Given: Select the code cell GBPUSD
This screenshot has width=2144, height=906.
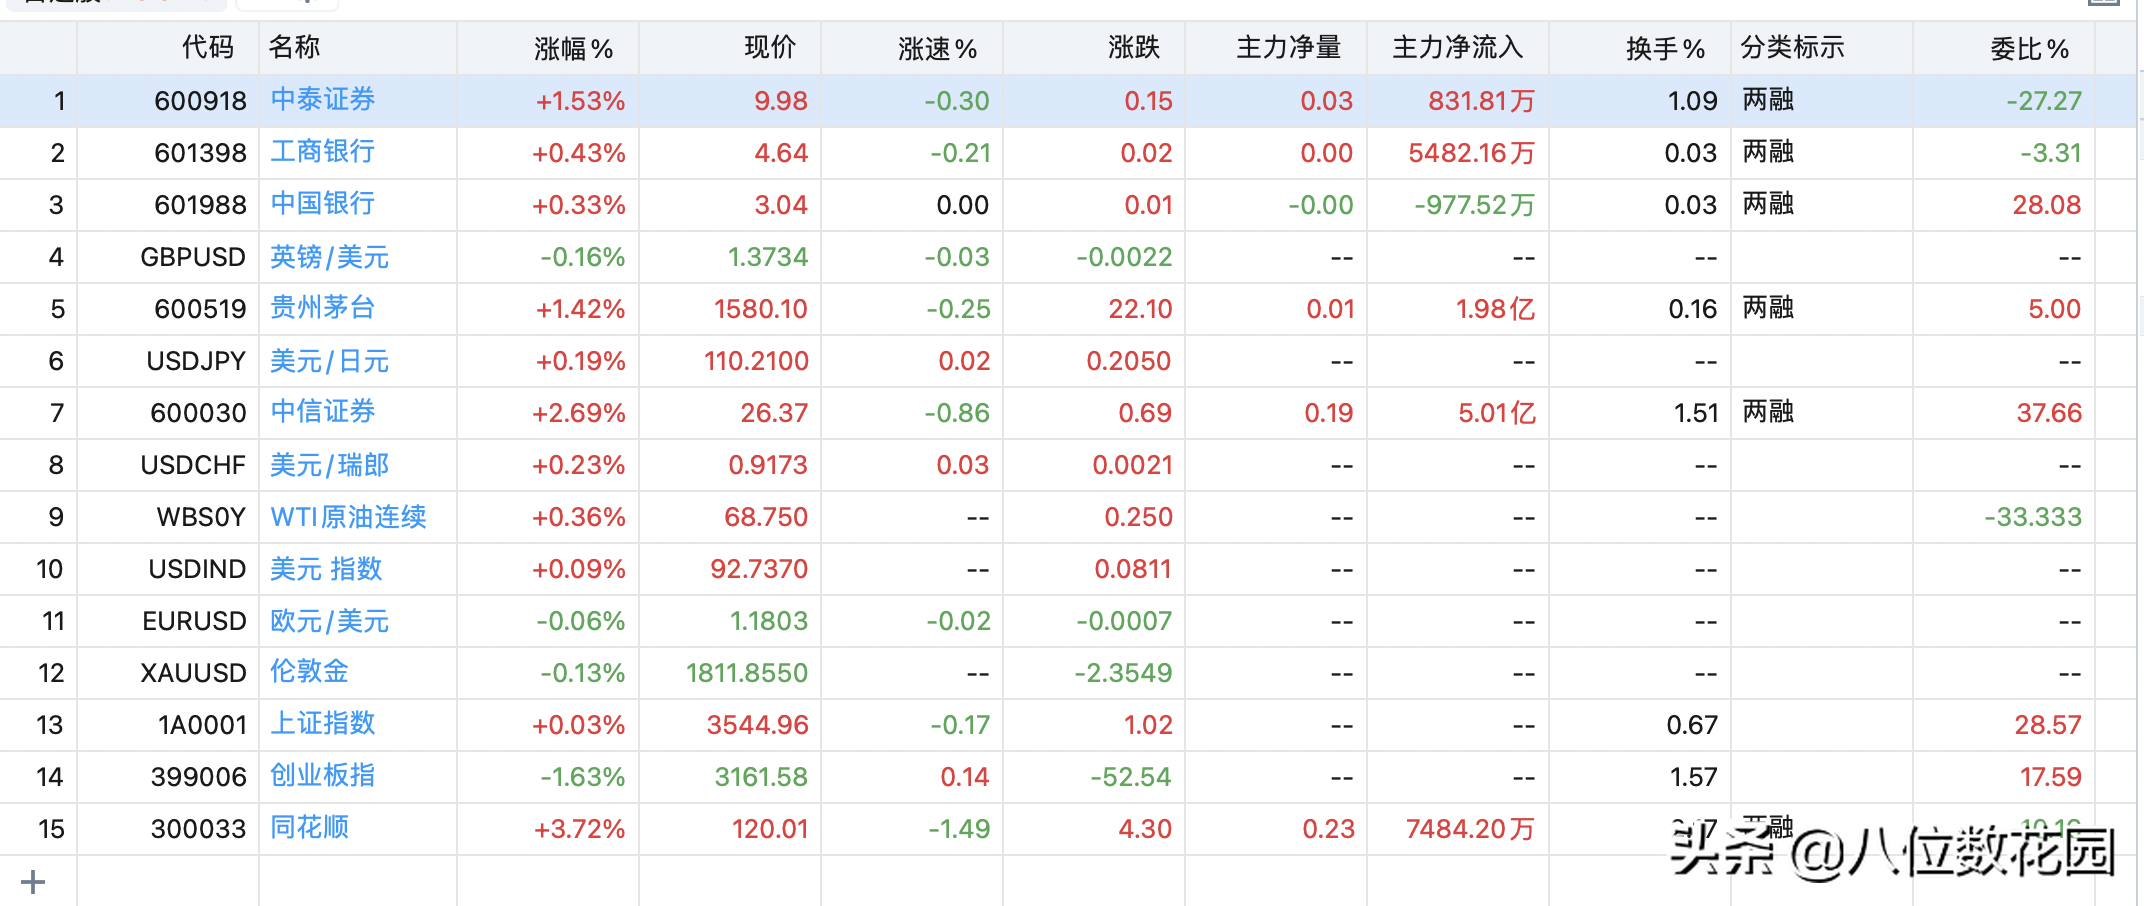Looking at the screenshot, I should tap(193, 257).
